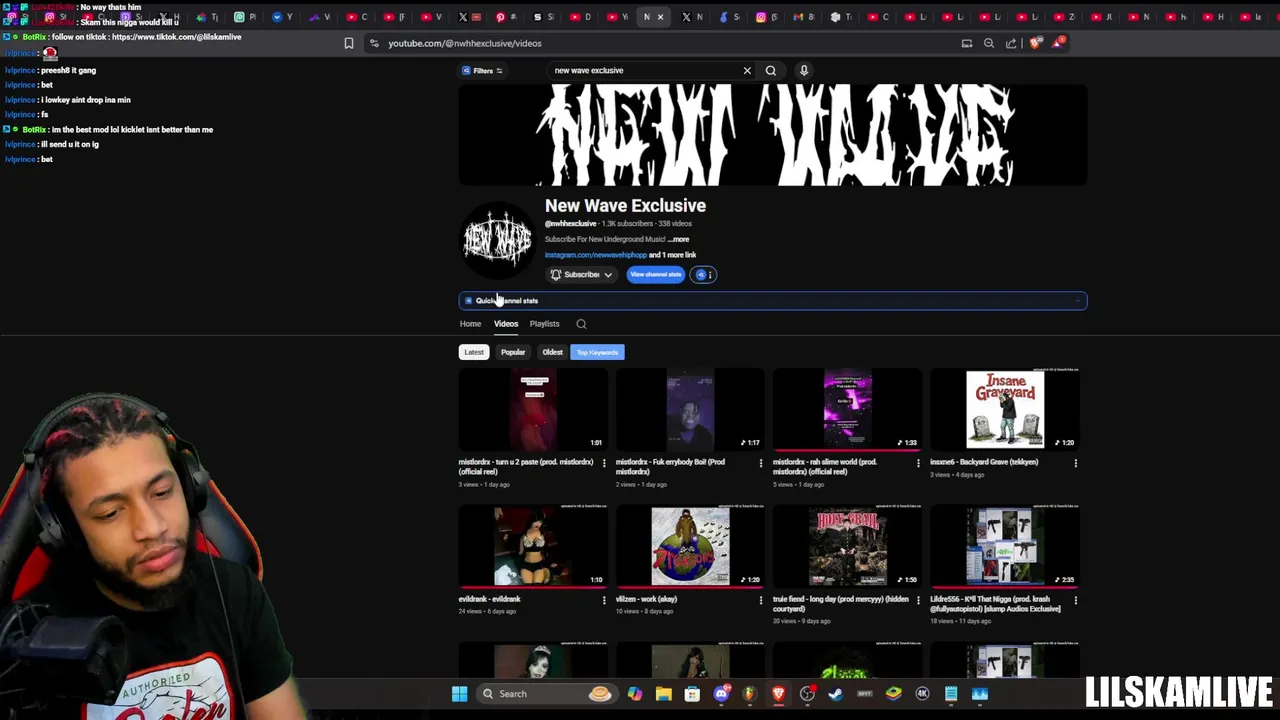
Task: Switch to the Playlists tab
Action: coord(545,324)
